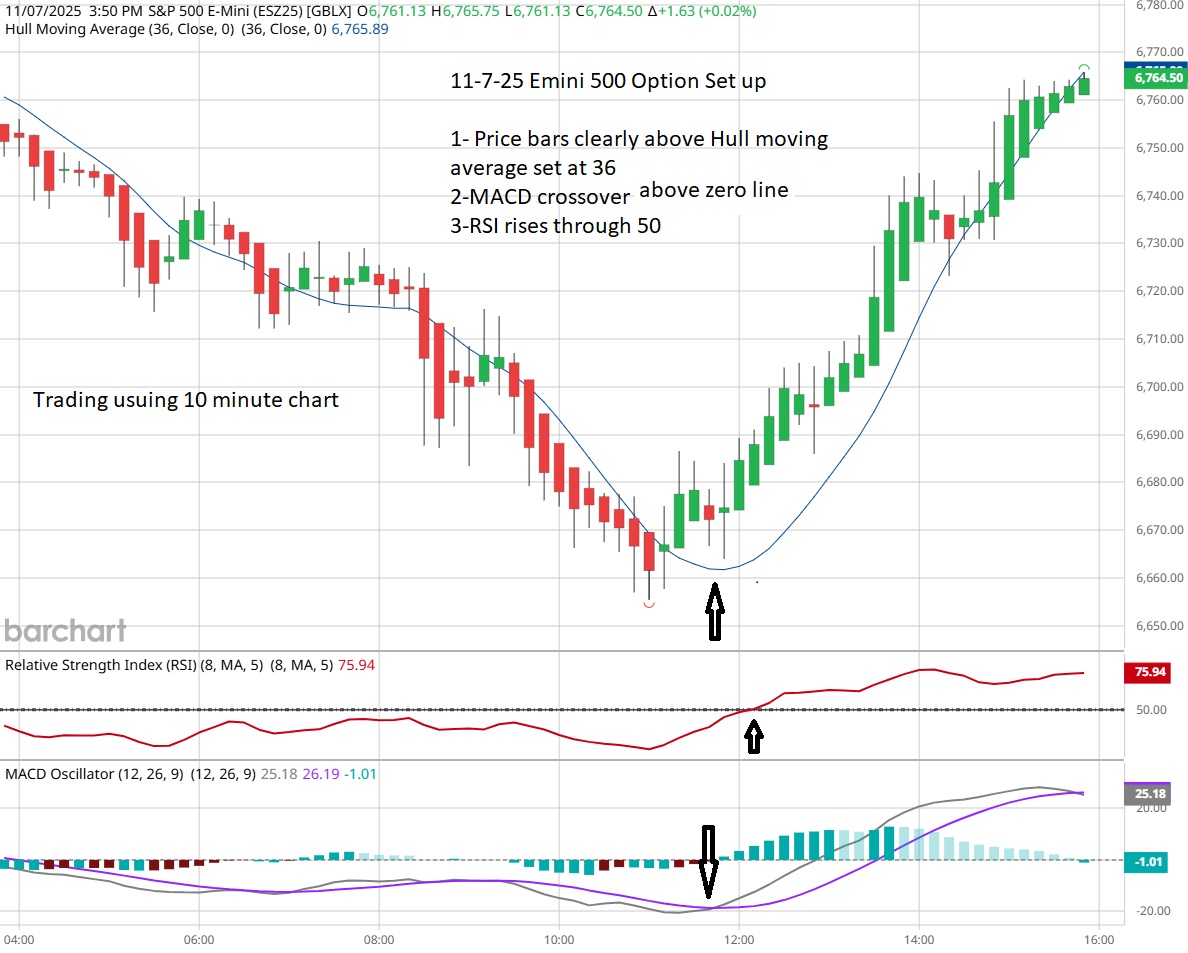1188x953 pixels.
Task: Select the 'Trading using 10 minute chart' annotation
Action: tap(186, 400)
